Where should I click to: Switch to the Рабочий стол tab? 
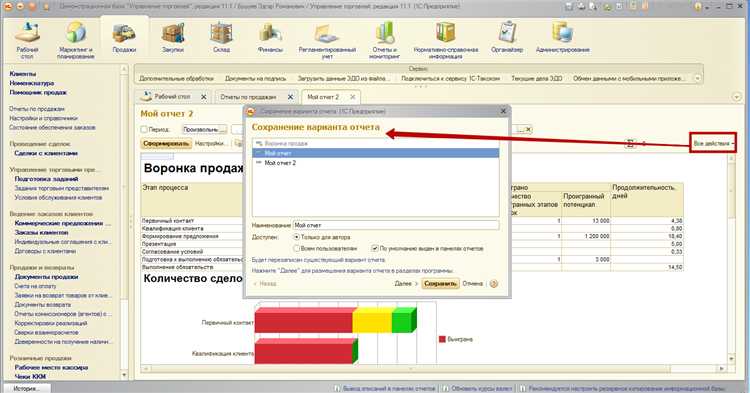pos(172,97)
